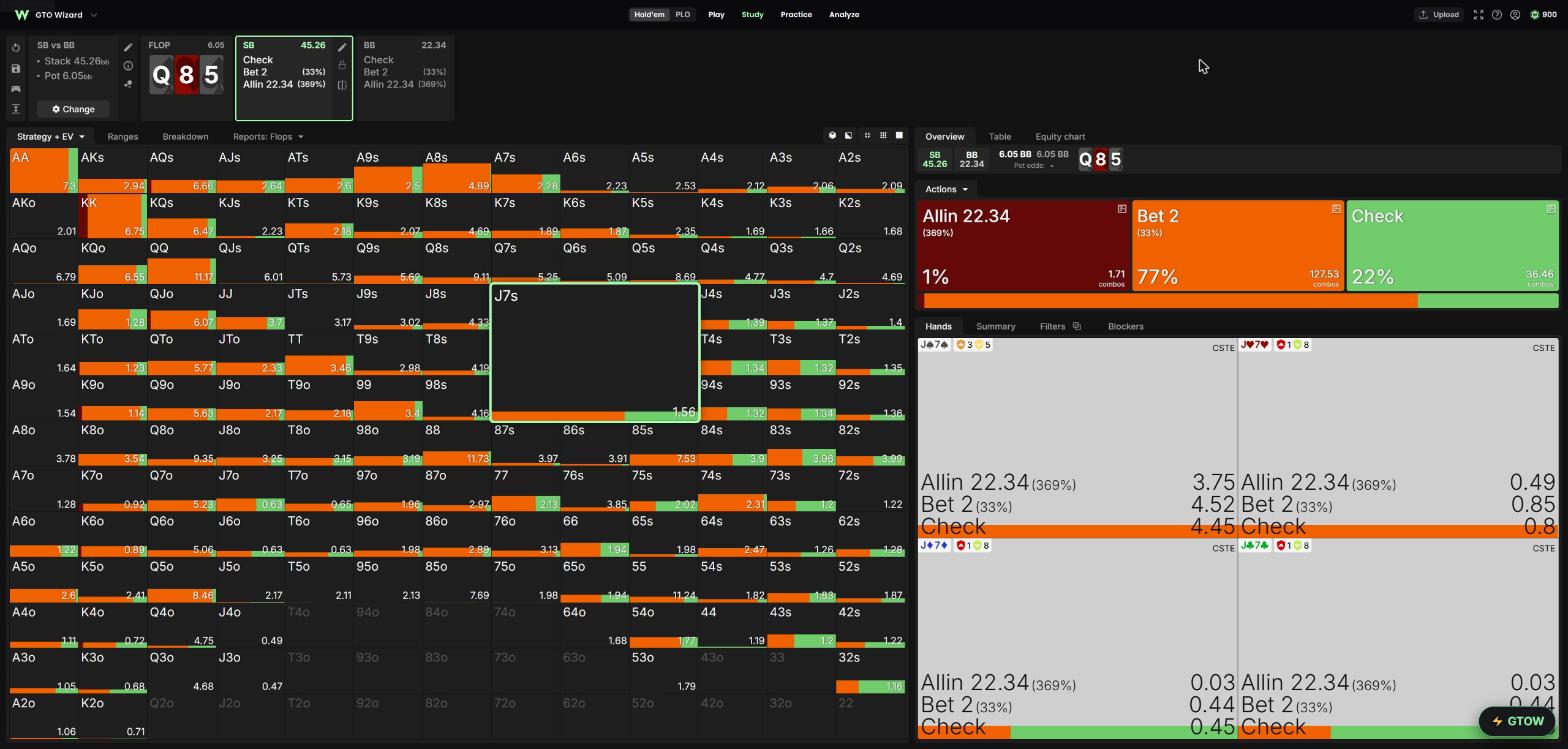Screen dimensions: 1568x749
Task: Switch game type to PLO
Action: click(683, 15)
